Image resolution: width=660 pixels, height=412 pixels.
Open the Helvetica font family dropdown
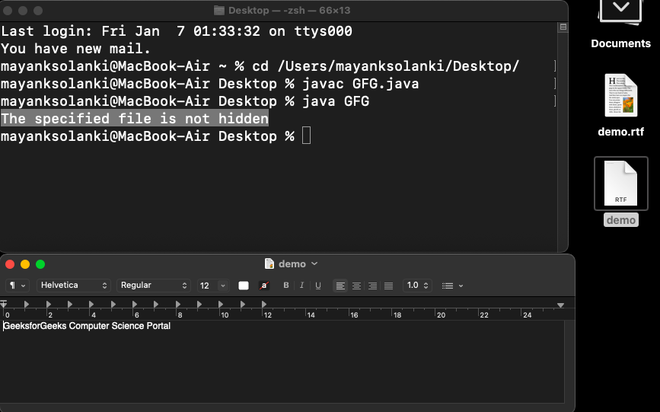[x=73, y=286]
